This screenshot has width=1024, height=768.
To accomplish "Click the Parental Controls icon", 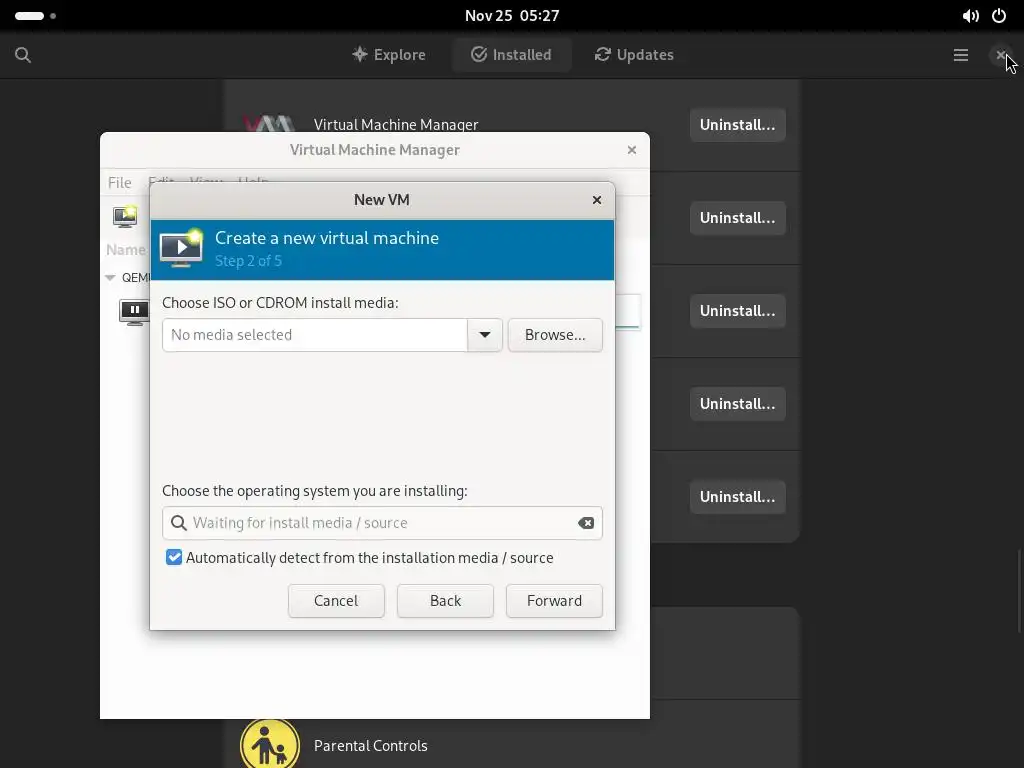I will pyautogui.click(x=269, y=744).
